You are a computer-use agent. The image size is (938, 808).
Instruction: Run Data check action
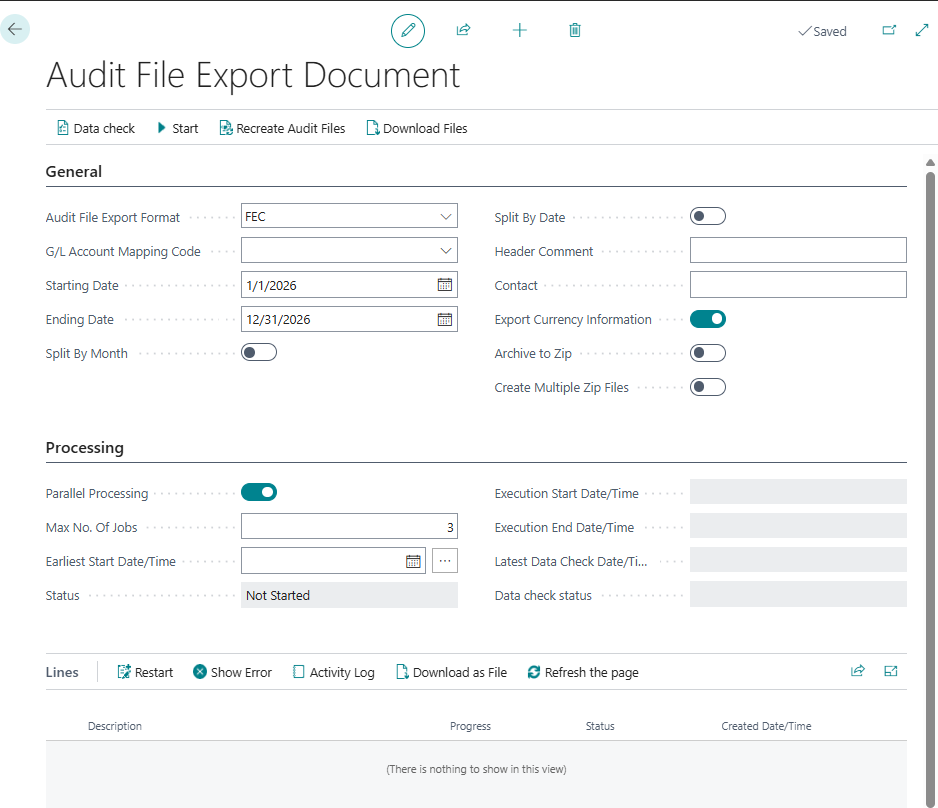[96, 128]
